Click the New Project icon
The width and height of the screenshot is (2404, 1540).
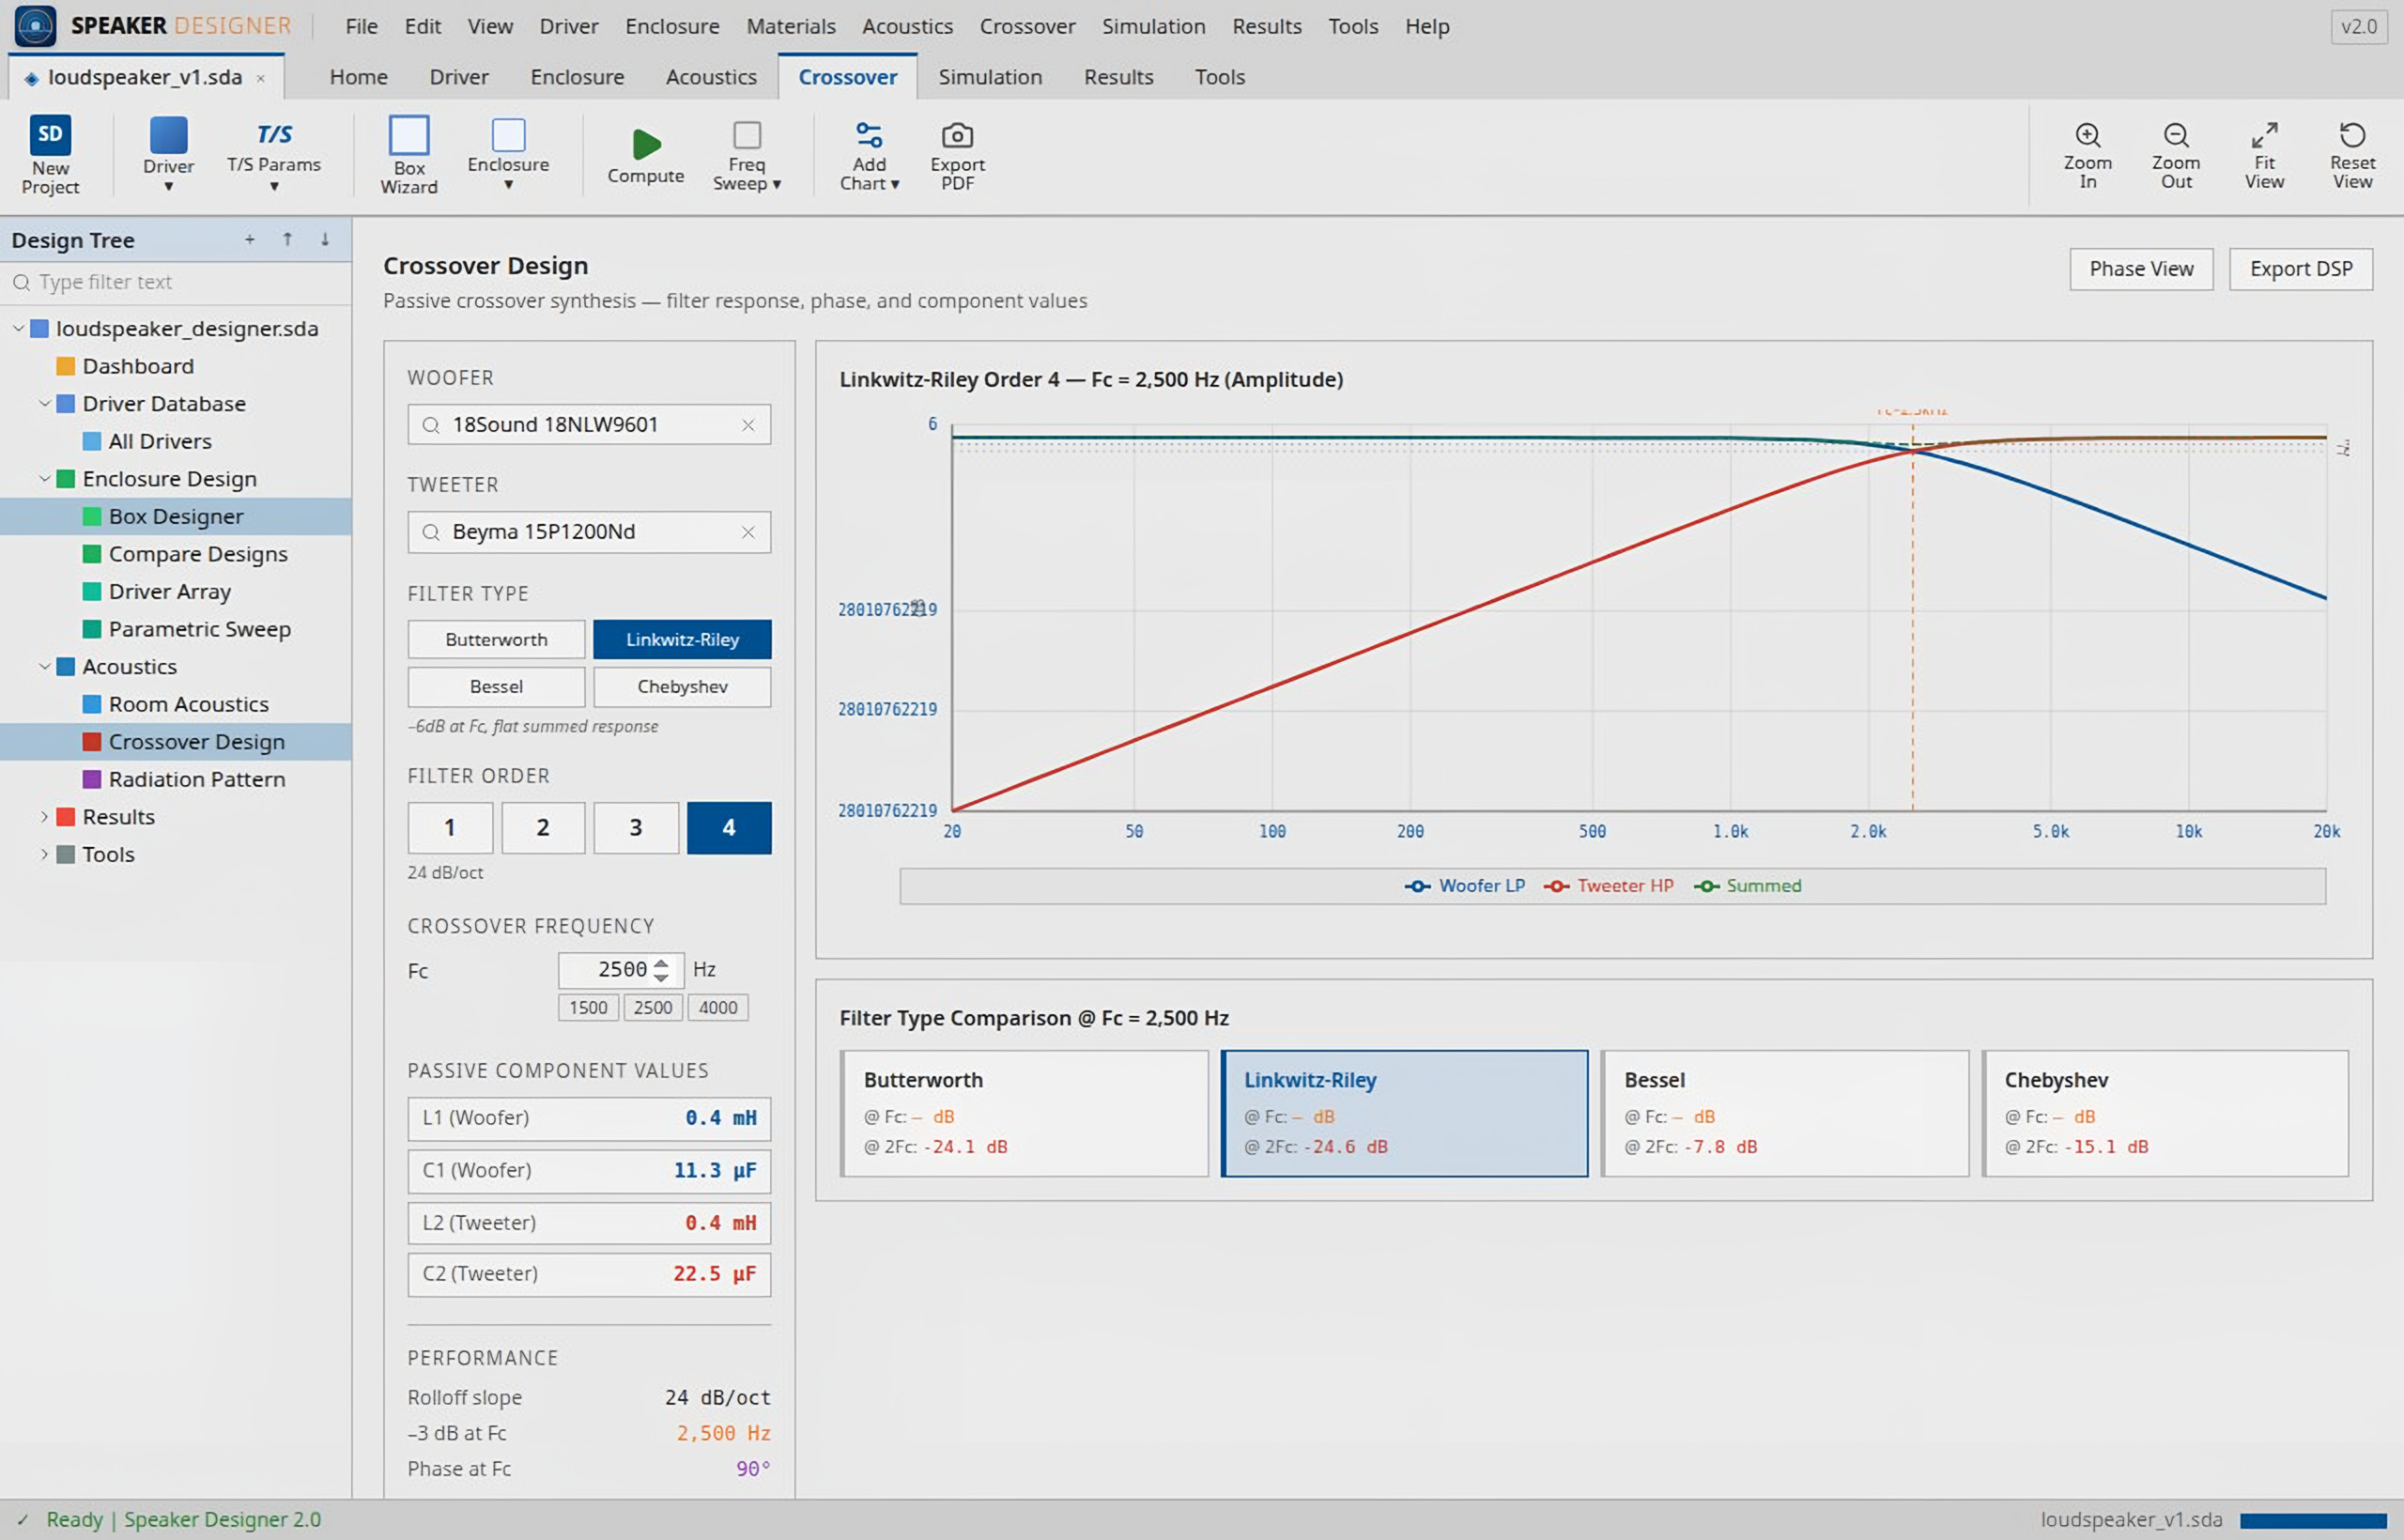pos(50,135)
